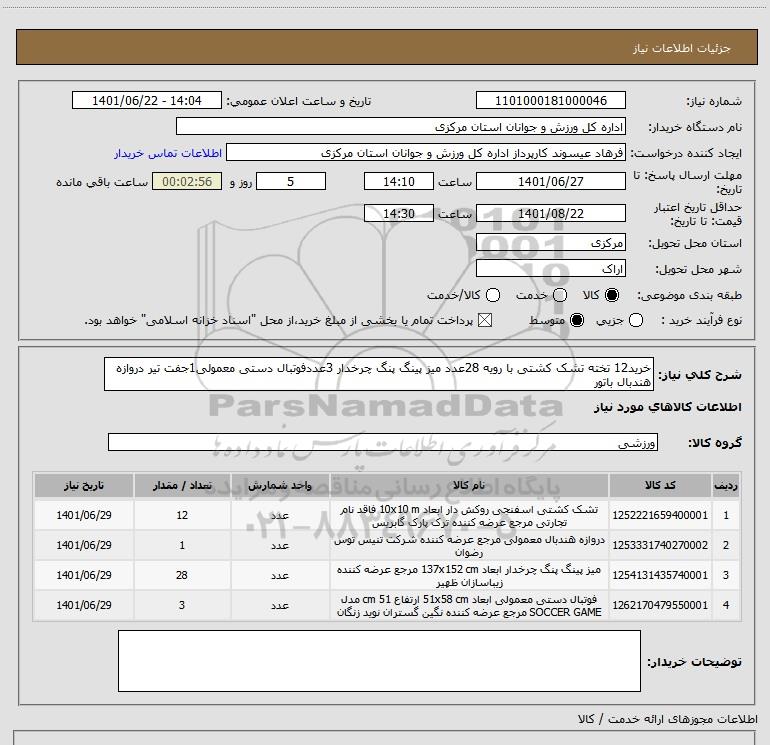Click the general need description text box
The height and width of the screenshot is (745, 770).
click(379, 375)
